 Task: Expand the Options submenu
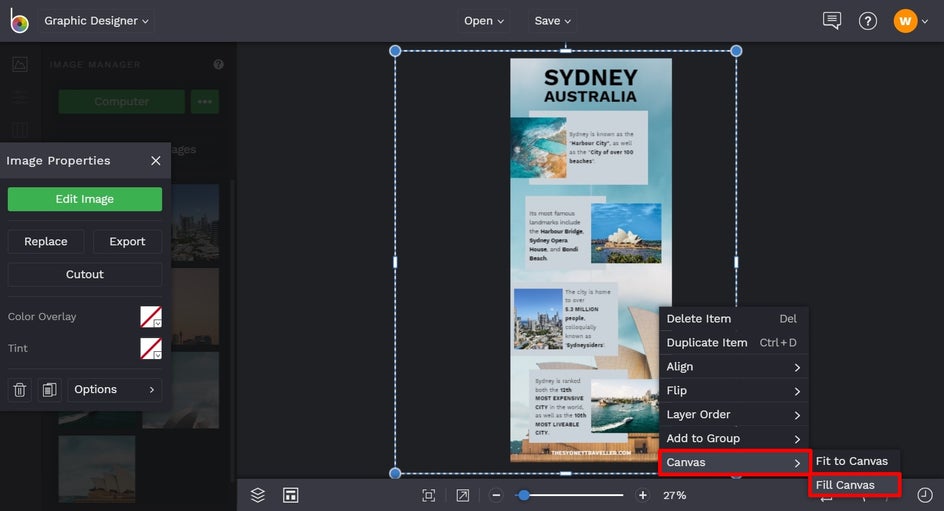click(114, 389)
